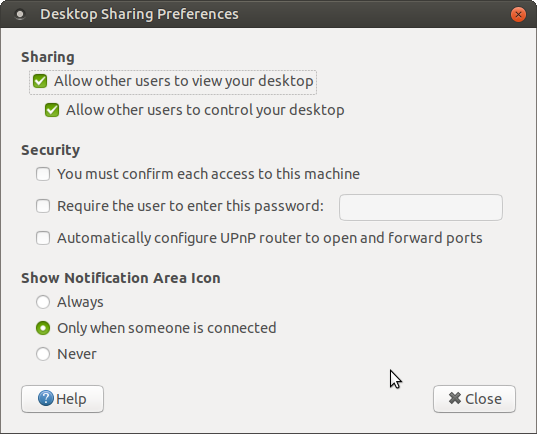This screenshot has height=434, width=537.
Task: Choose Never for notification area icon
Action: coord(43,354)
